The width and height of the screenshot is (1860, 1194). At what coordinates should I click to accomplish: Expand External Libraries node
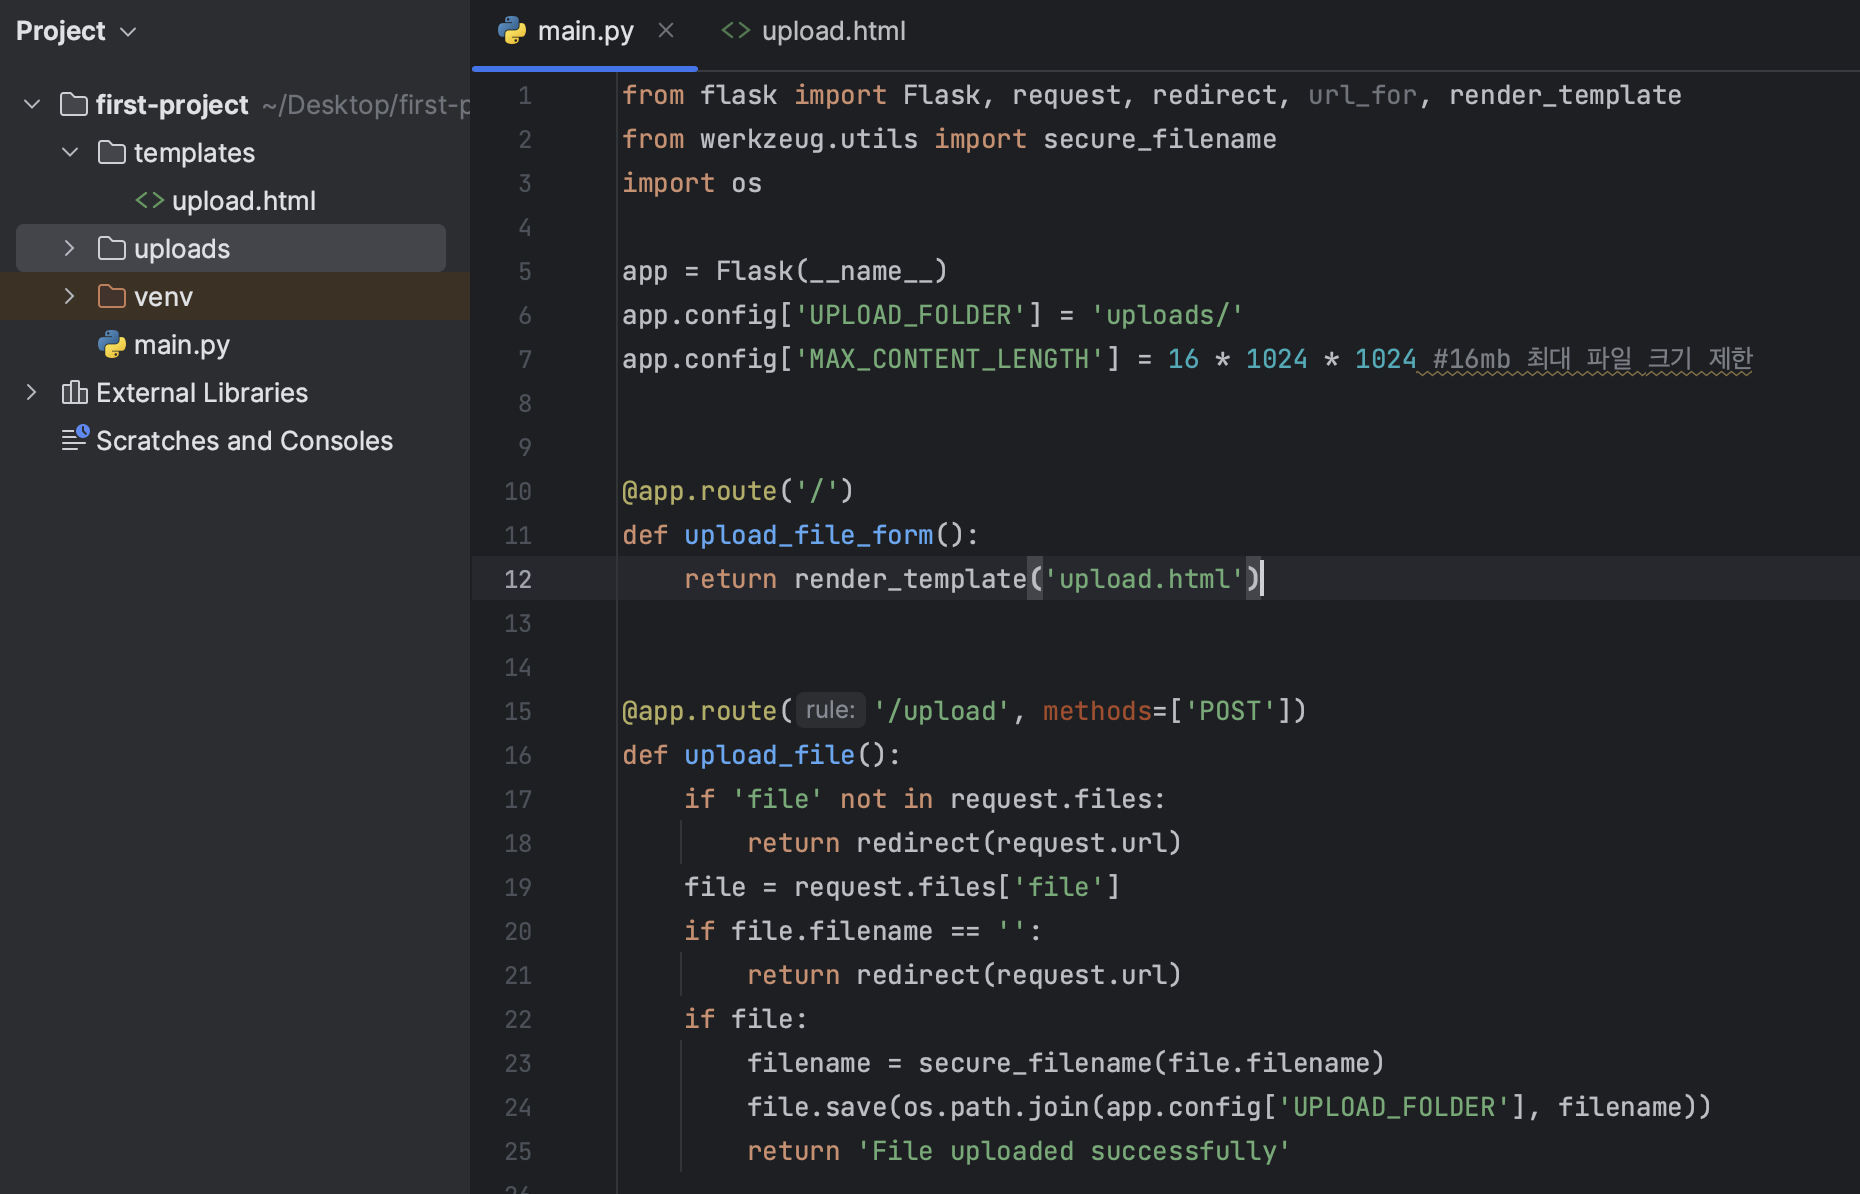point(32,392)
